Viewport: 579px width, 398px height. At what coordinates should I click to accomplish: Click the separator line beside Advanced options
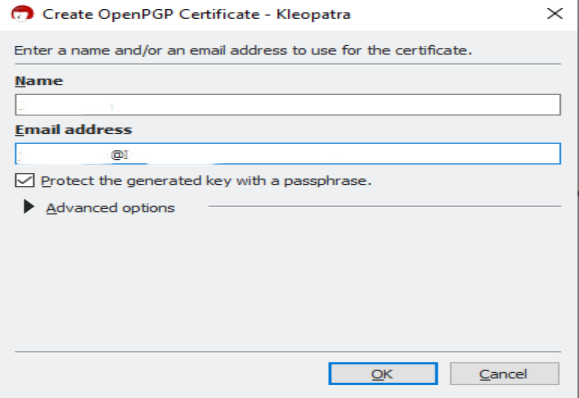(384, 206)
